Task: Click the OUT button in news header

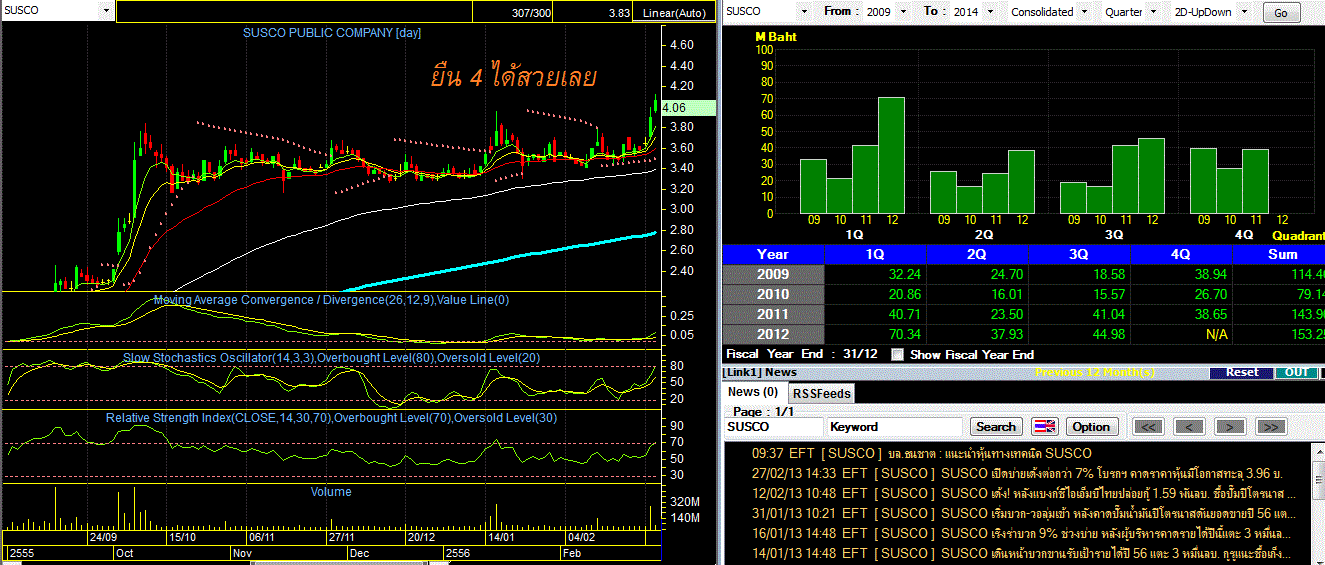Action: [x=1296, y=372]
